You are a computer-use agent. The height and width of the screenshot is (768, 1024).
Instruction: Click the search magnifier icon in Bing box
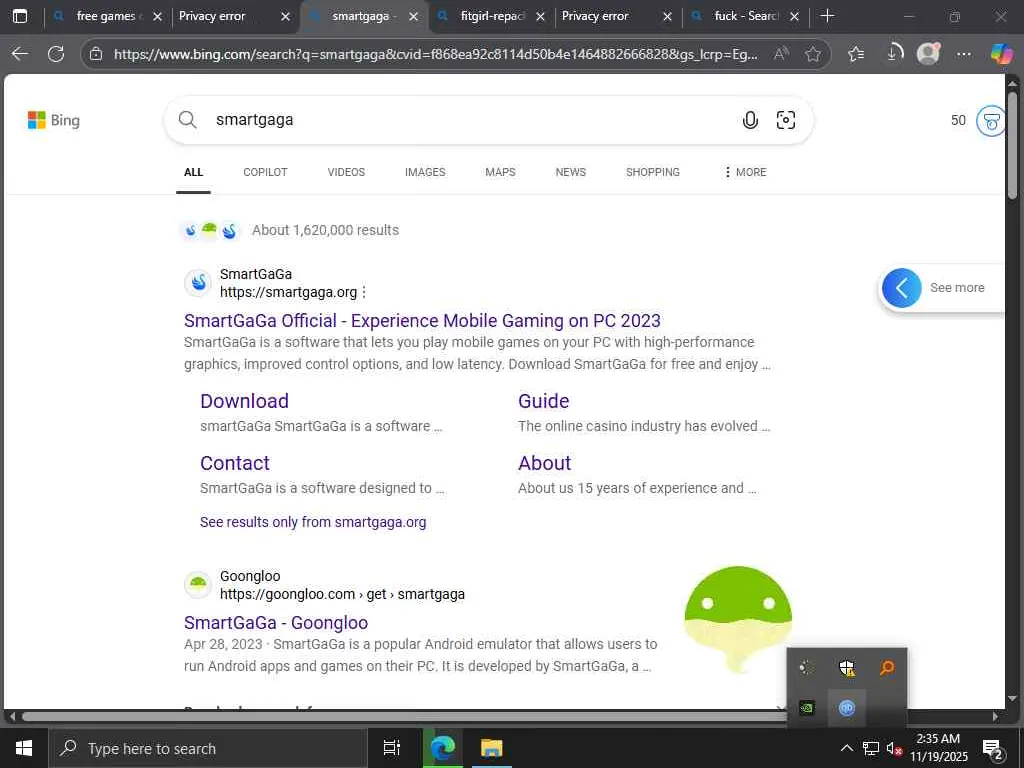click(187, 120)
